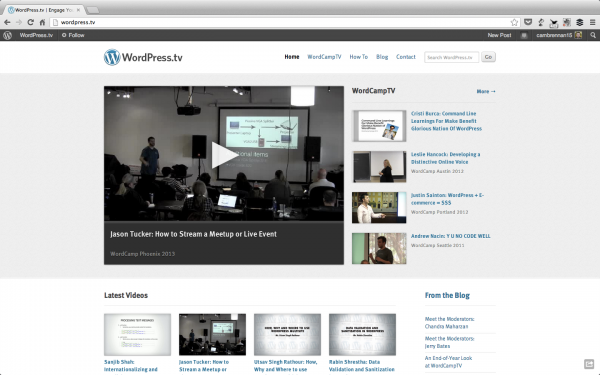The height and width of the screenshot is (375, 600).
Task: Open the How To navigation item
Action: coord(359,57)
